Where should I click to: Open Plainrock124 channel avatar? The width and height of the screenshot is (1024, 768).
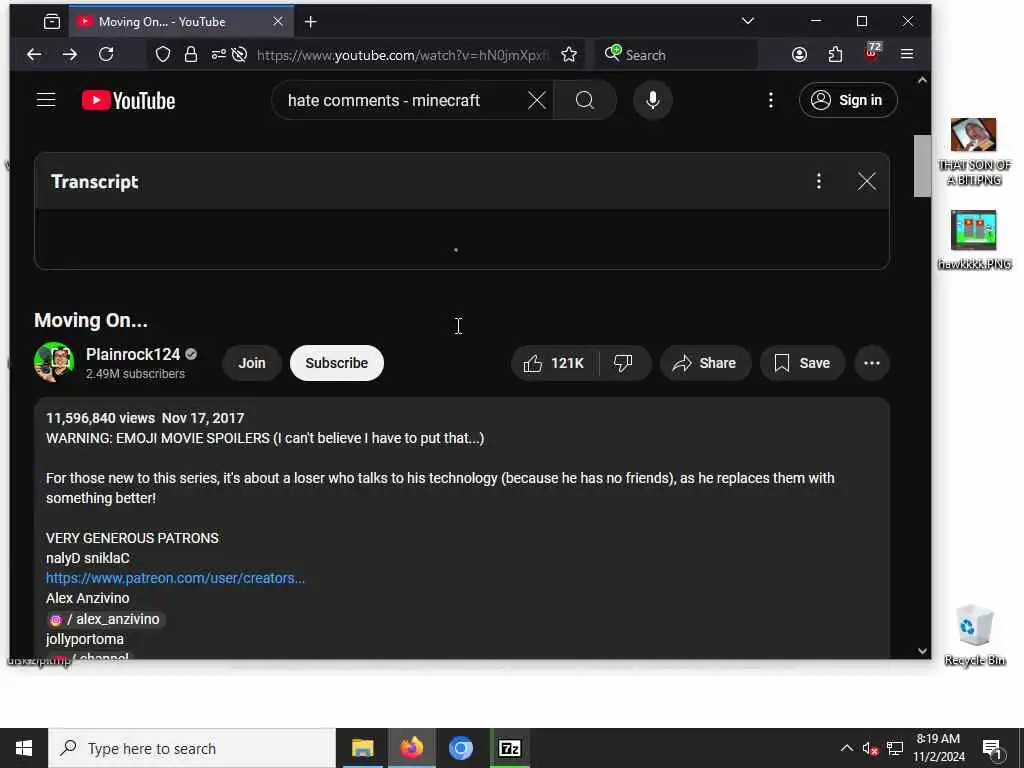pos(54,362)
